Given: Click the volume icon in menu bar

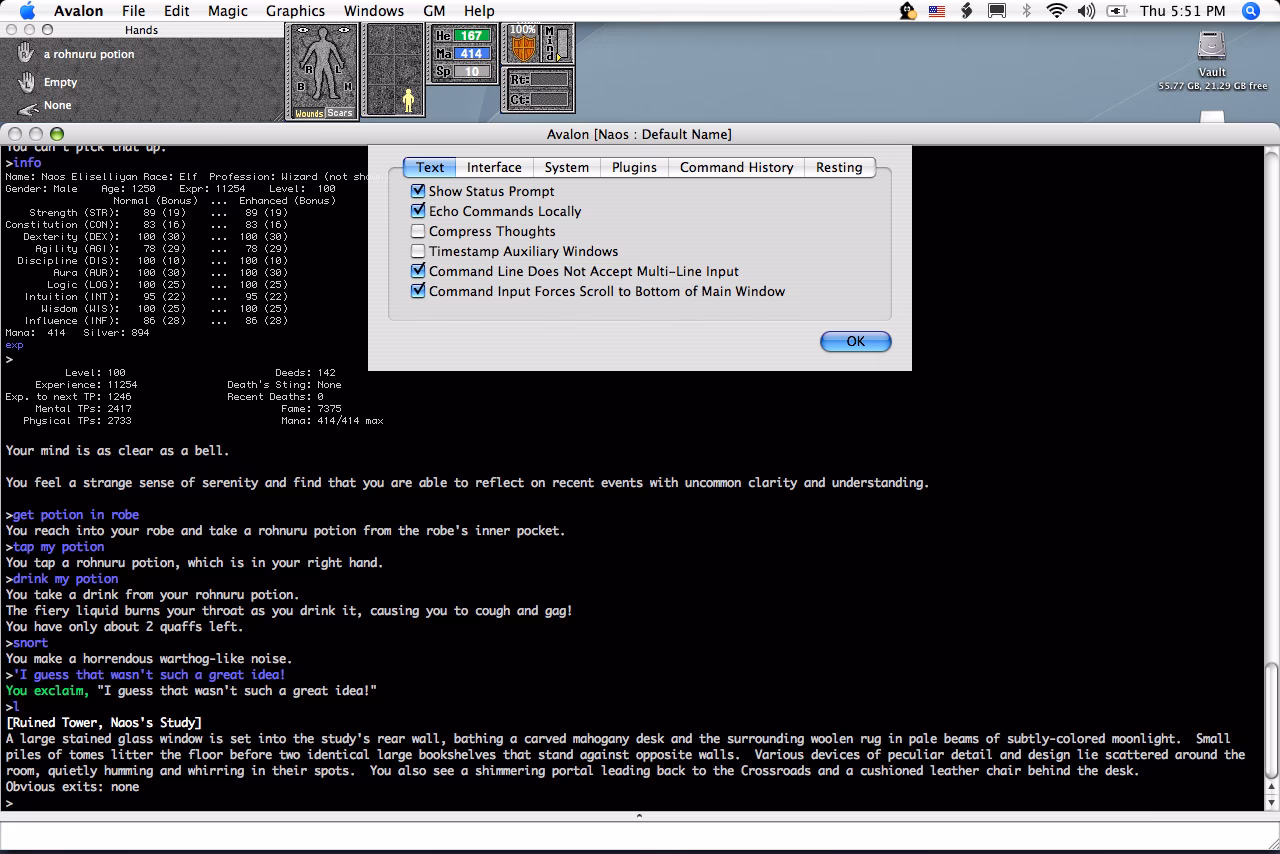Looking at the screenshot, I should pos(1086,11).
